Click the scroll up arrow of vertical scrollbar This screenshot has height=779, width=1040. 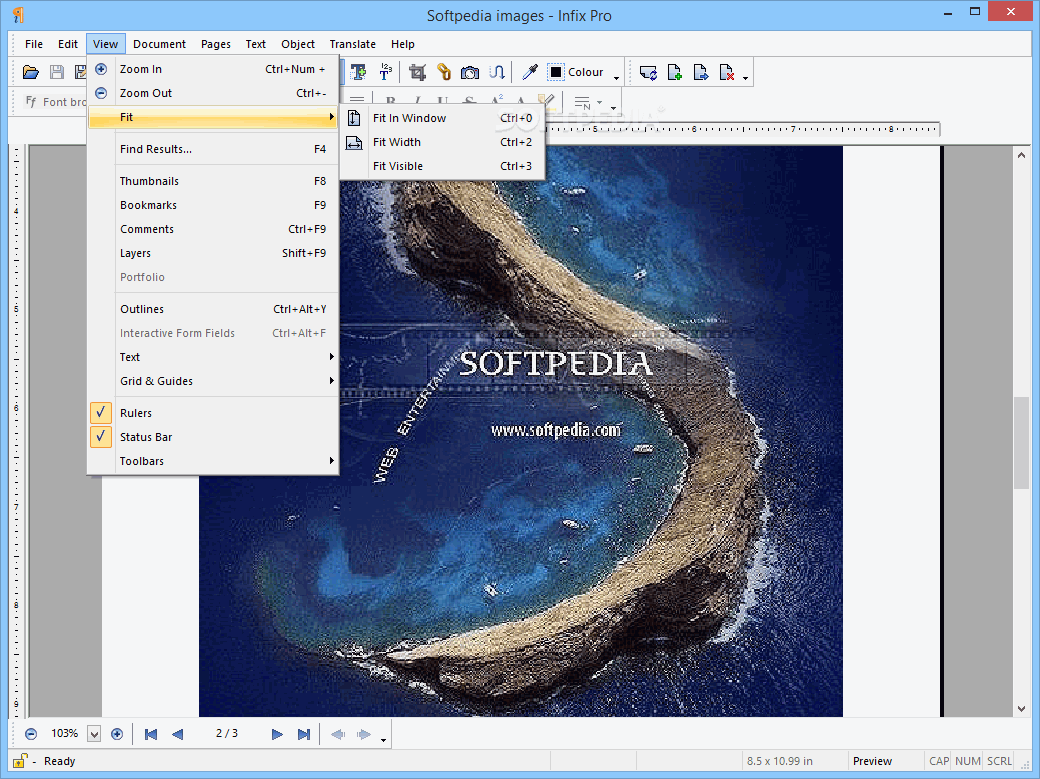point(1021,155)
